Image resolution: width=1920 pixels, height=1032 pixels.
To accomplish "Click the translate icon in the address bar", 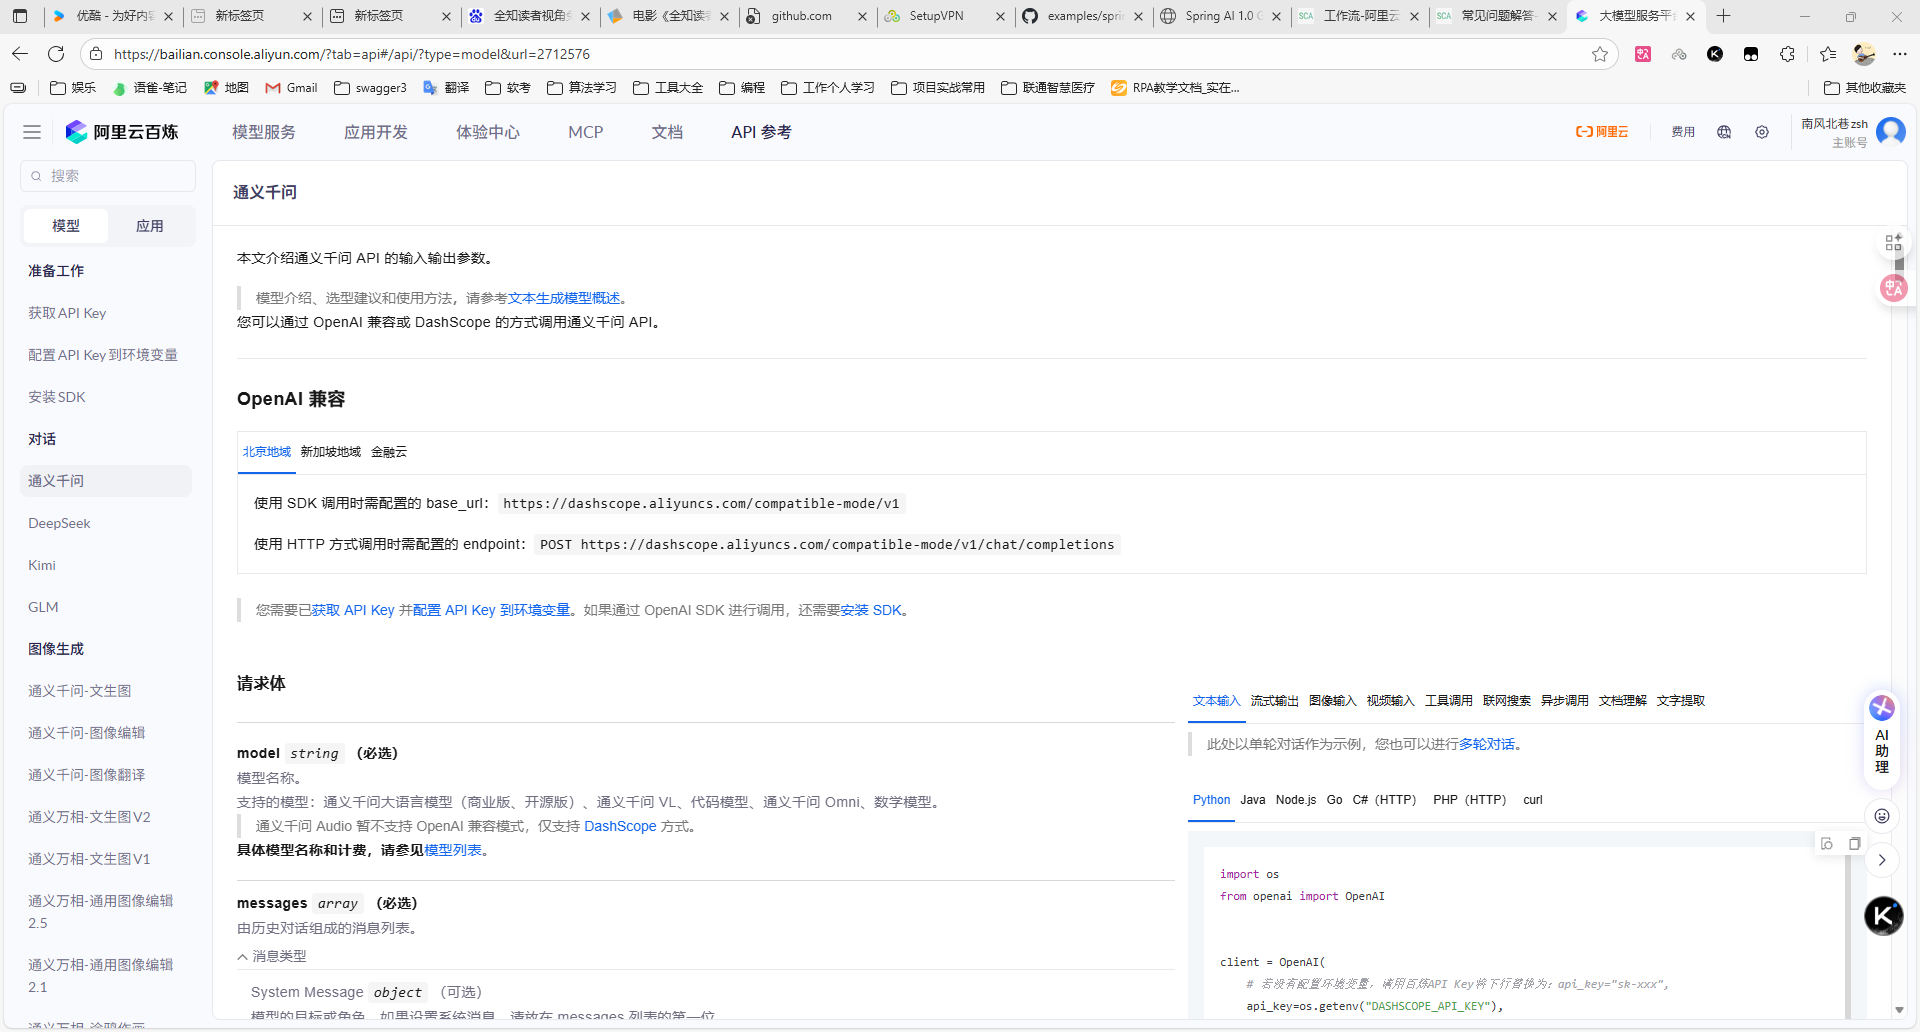I will (1643, 54).
